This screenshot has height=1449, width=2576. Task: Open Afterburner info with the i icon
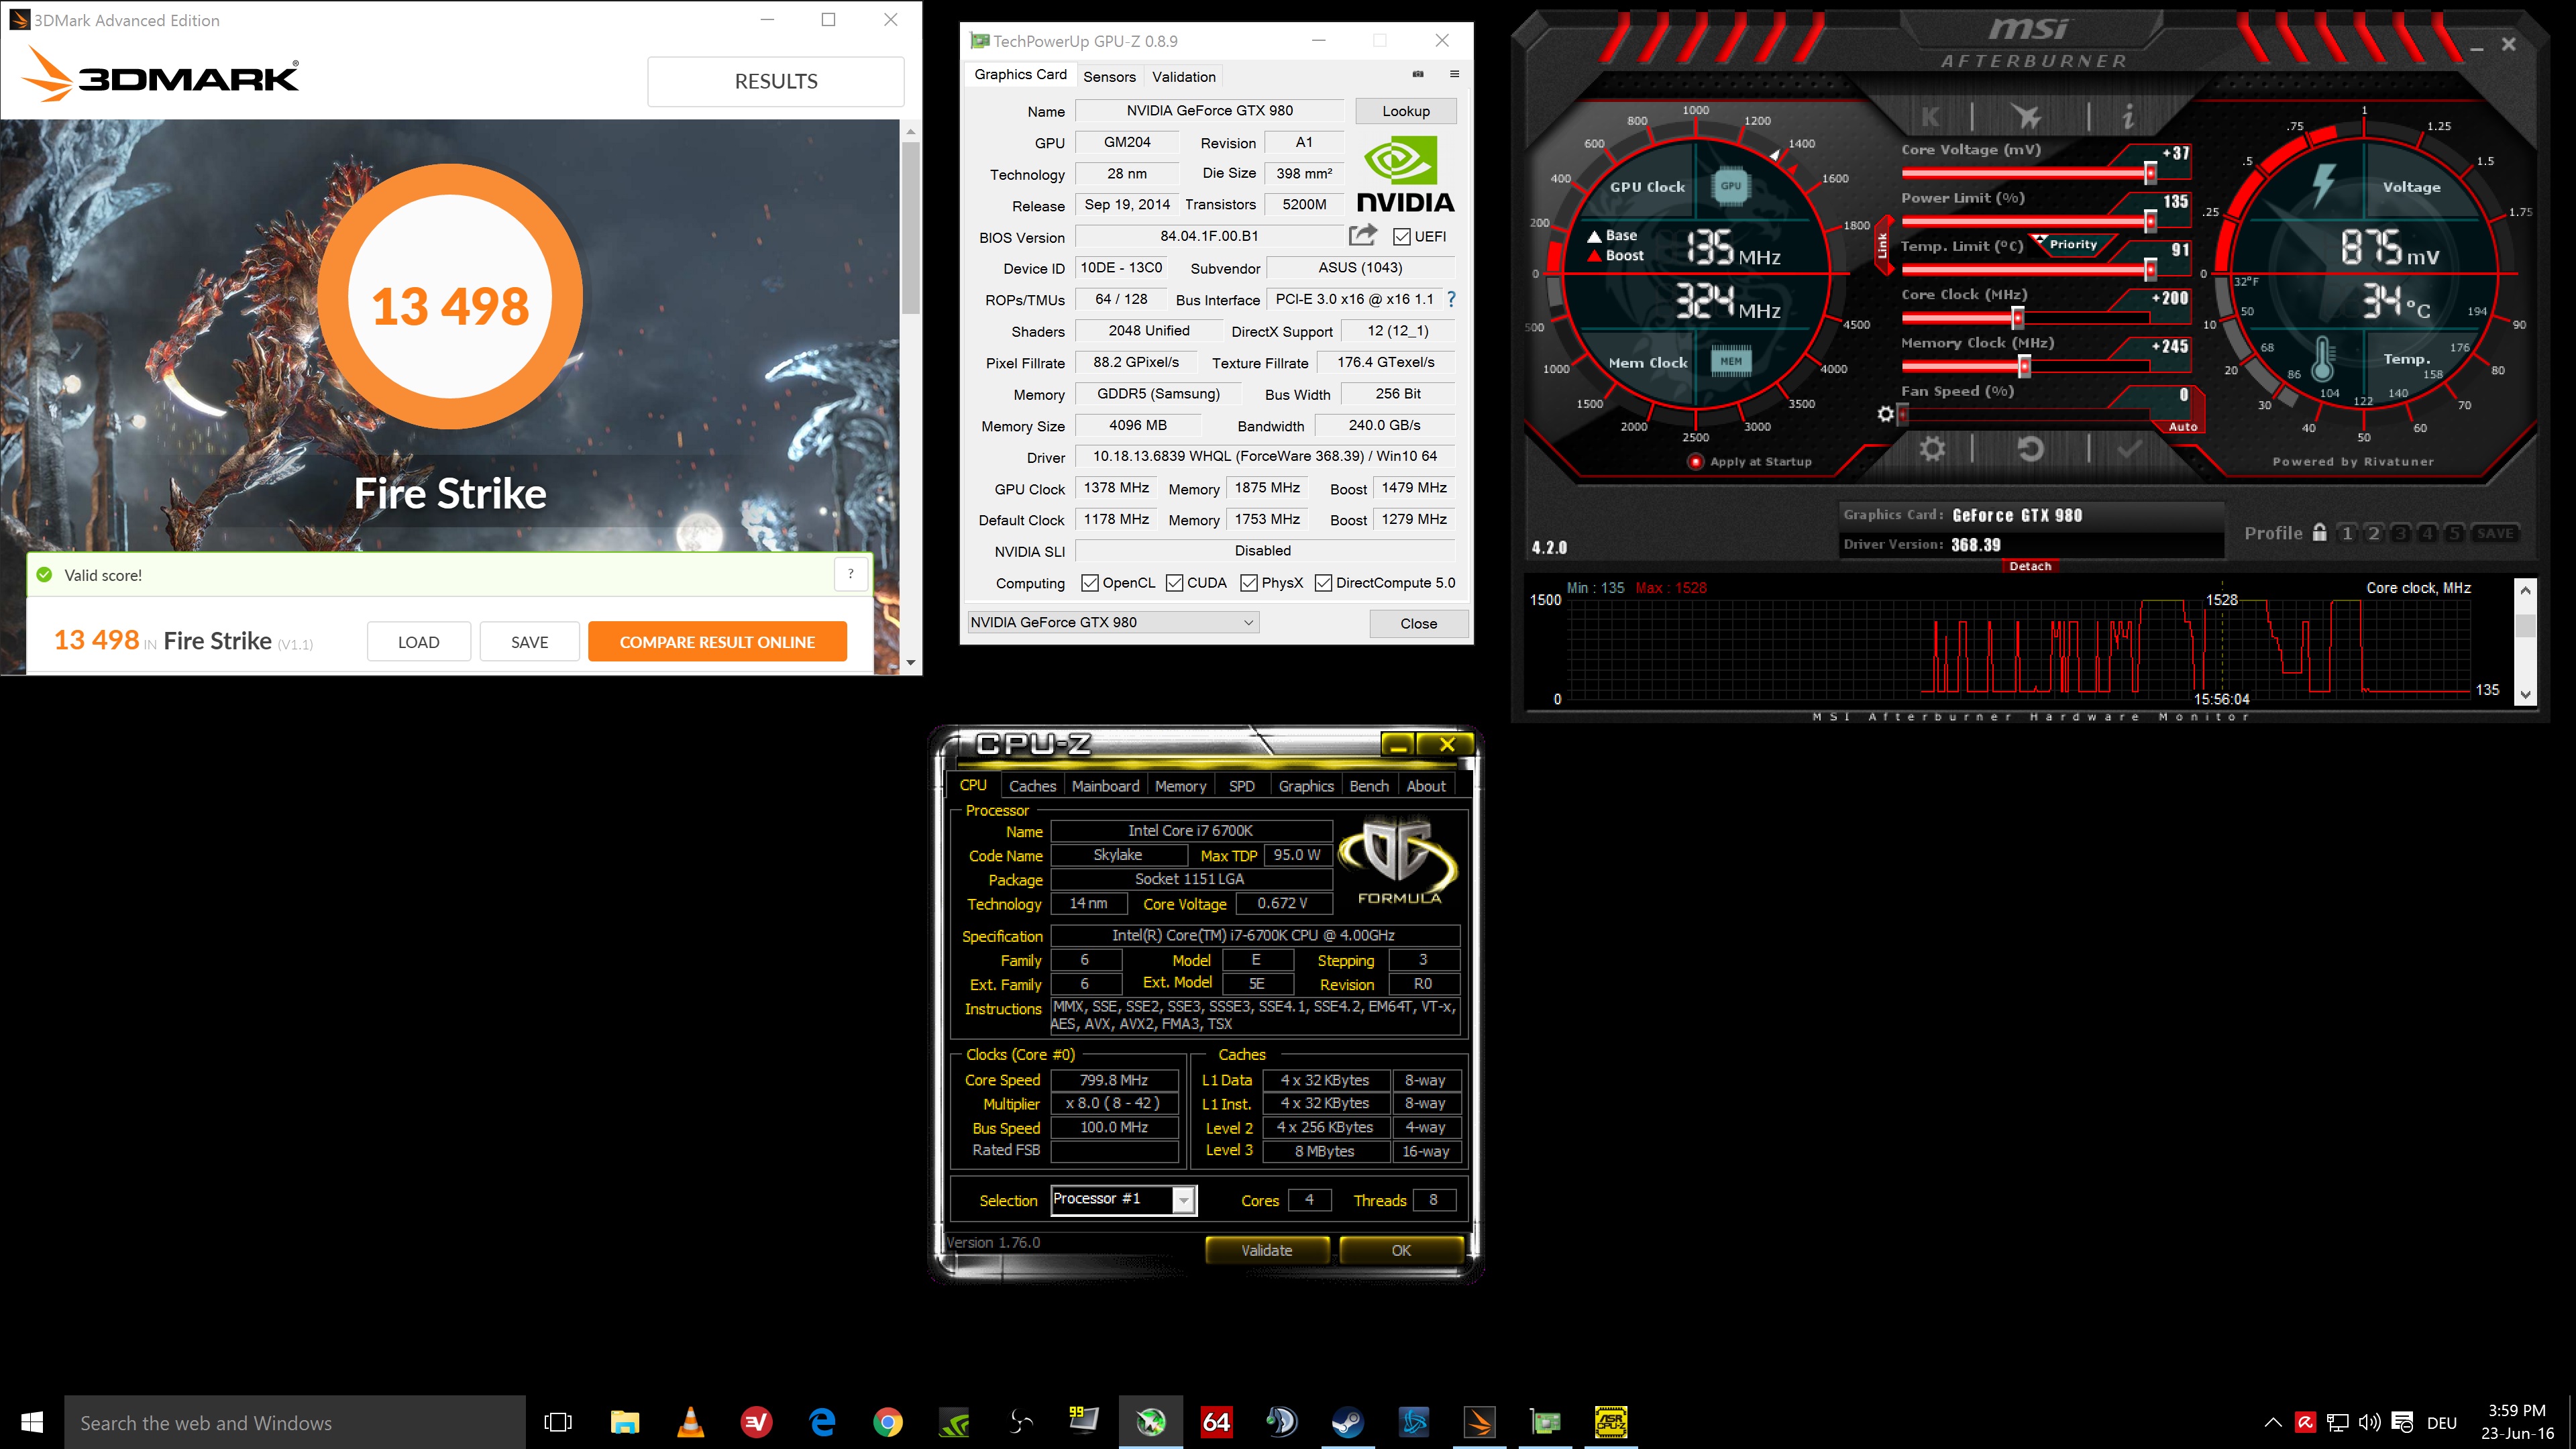pos(2128,117)
